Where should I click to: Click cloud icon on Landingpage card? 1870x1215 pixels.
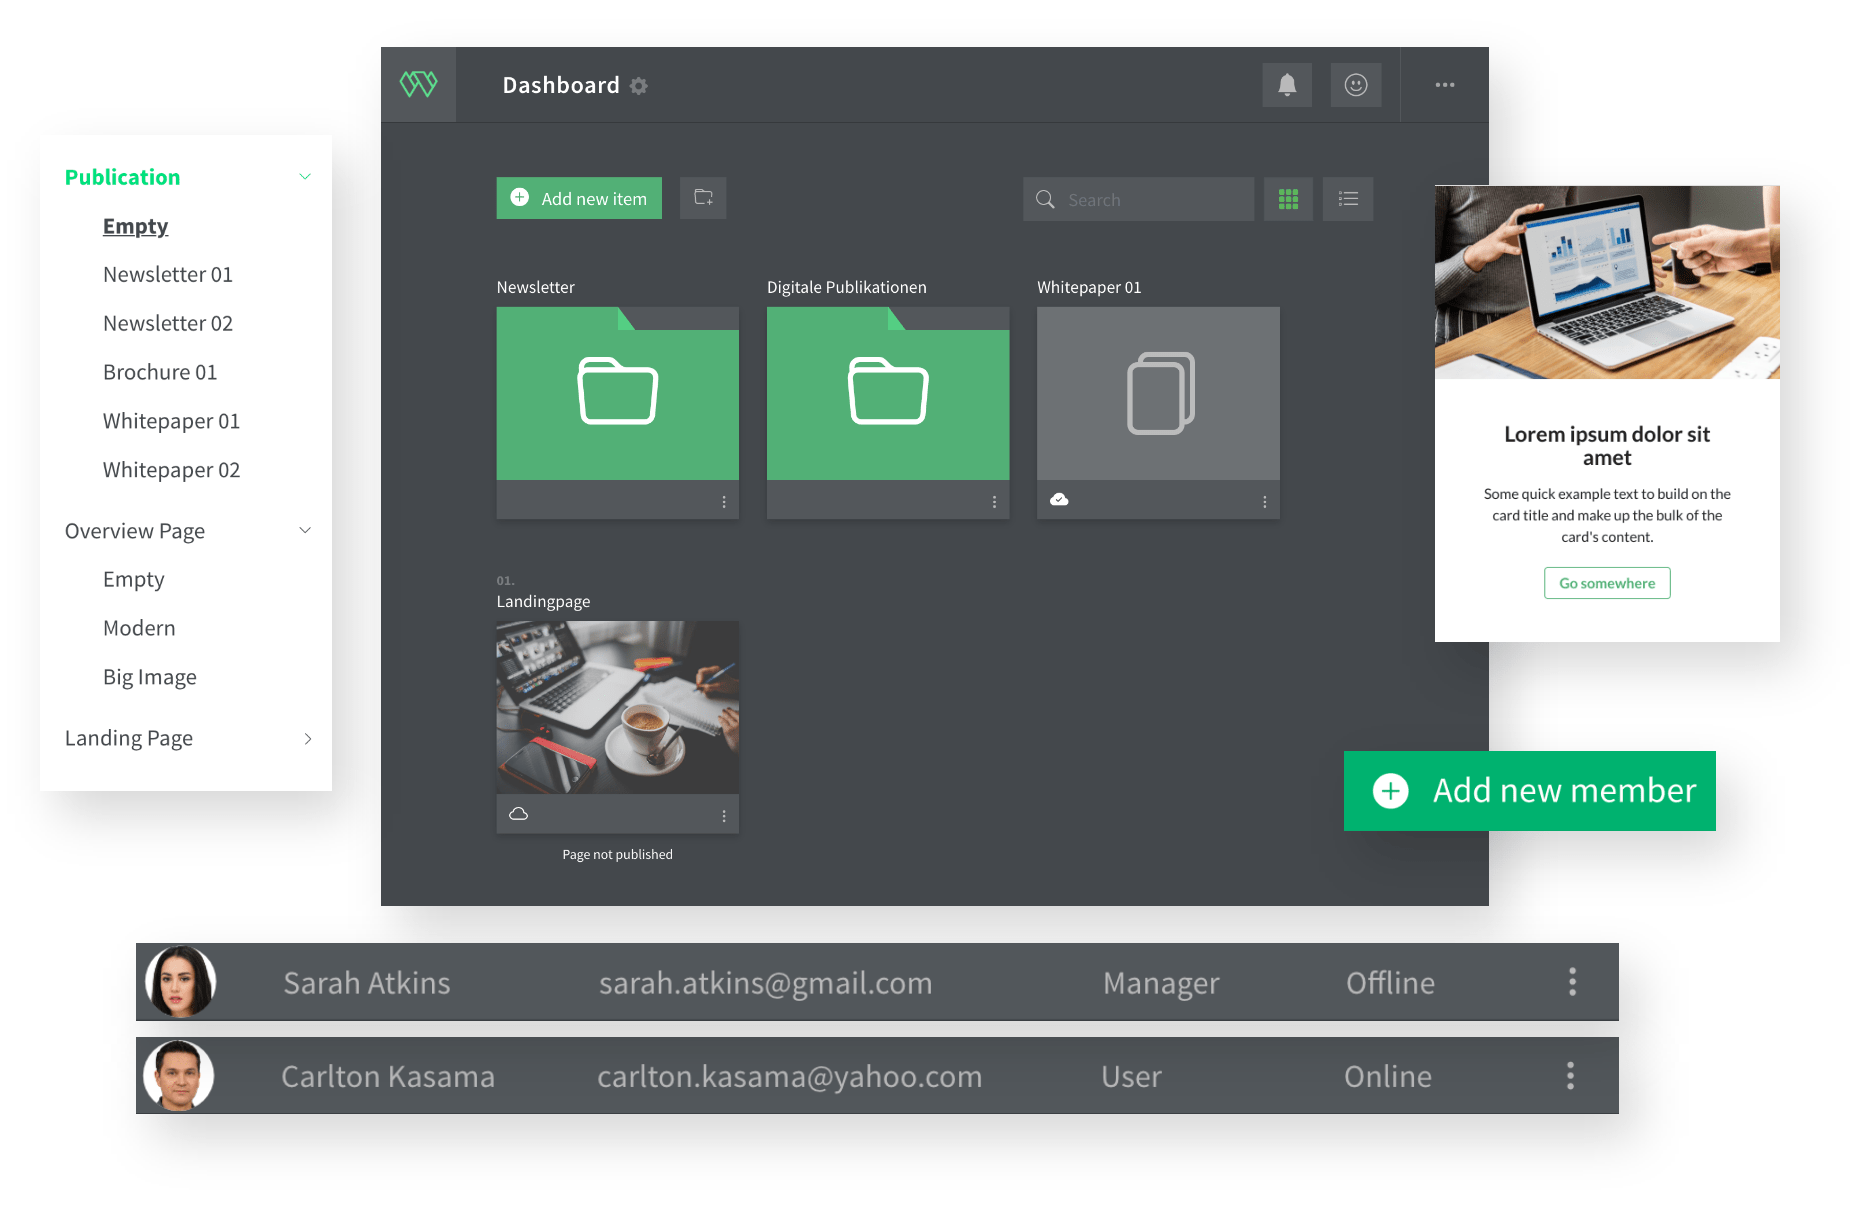[x=518, y=814]
